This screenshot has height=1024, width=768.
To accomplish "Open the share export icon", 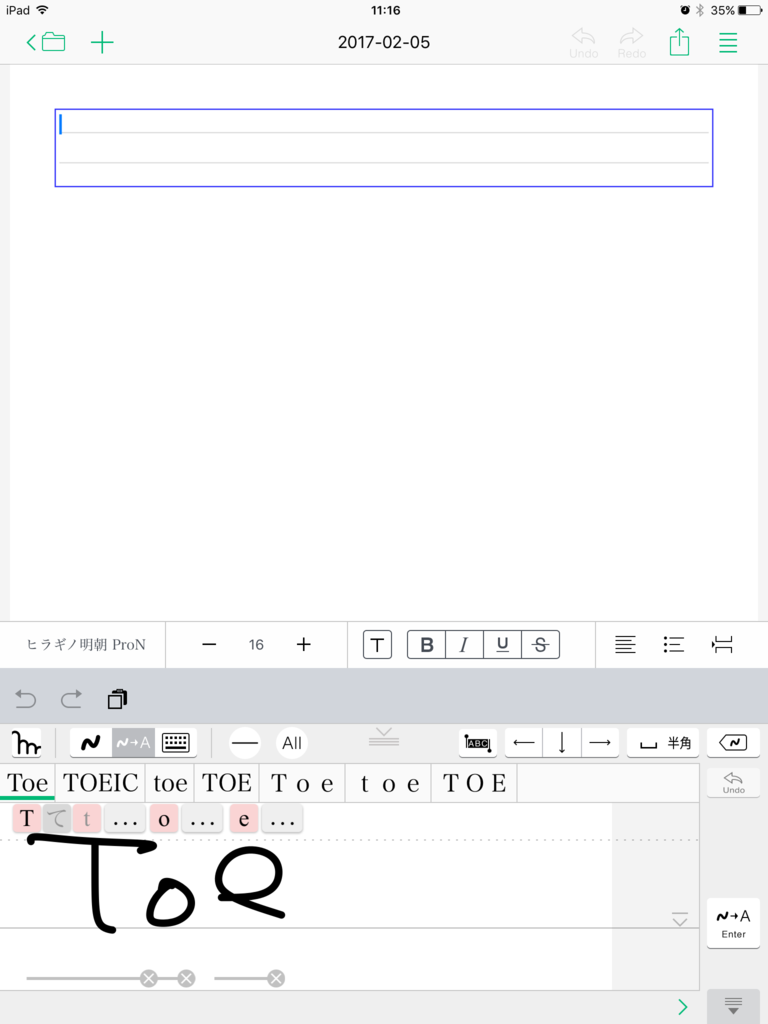I will click(x=679, y=42).
